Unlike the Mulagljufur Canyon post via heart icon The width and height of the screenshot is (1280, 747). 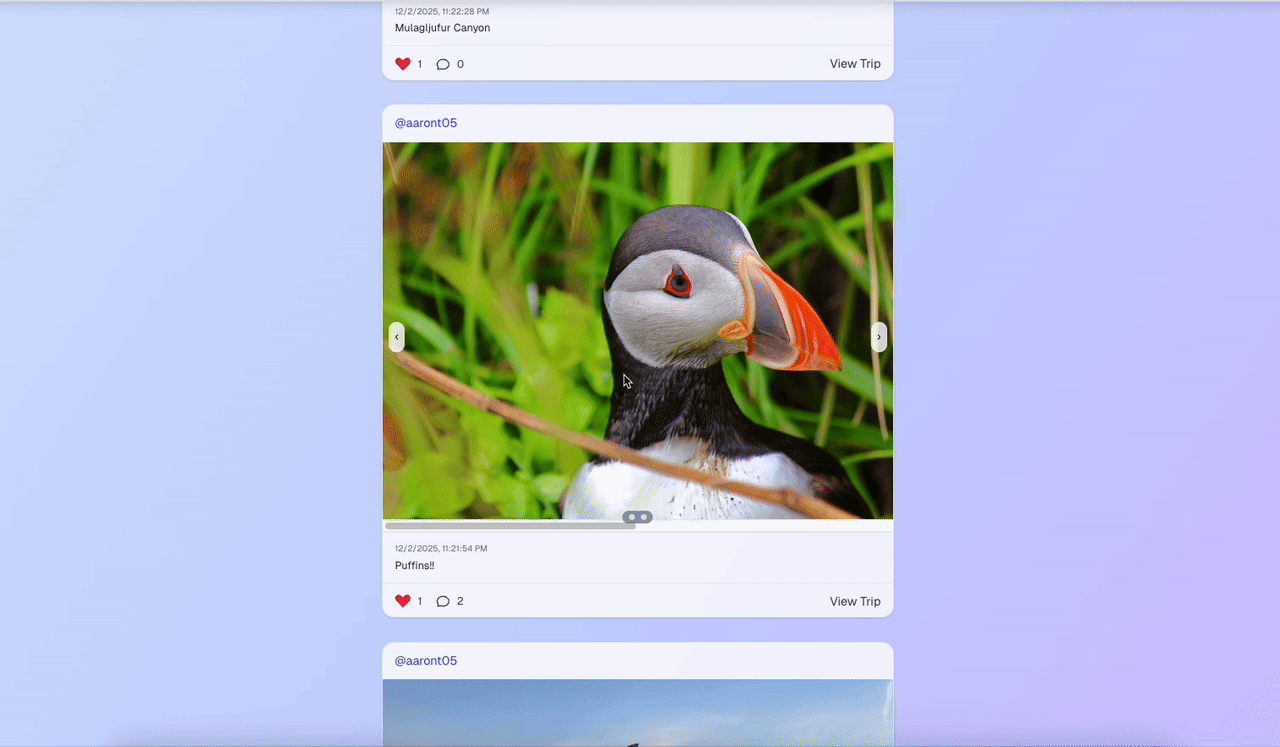tap(403, 64)
